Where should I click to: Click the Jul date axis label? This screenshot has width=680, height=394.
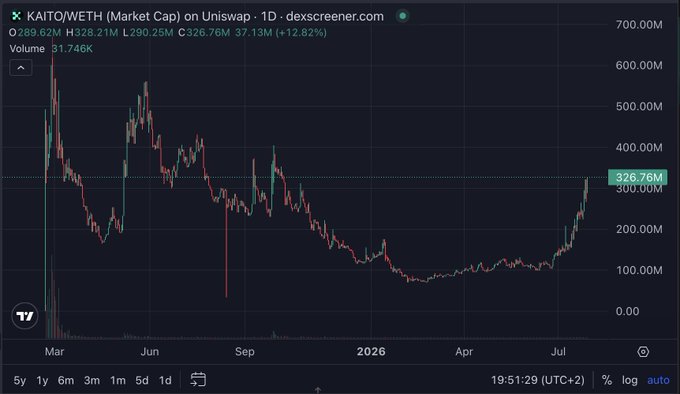(558, 352)
